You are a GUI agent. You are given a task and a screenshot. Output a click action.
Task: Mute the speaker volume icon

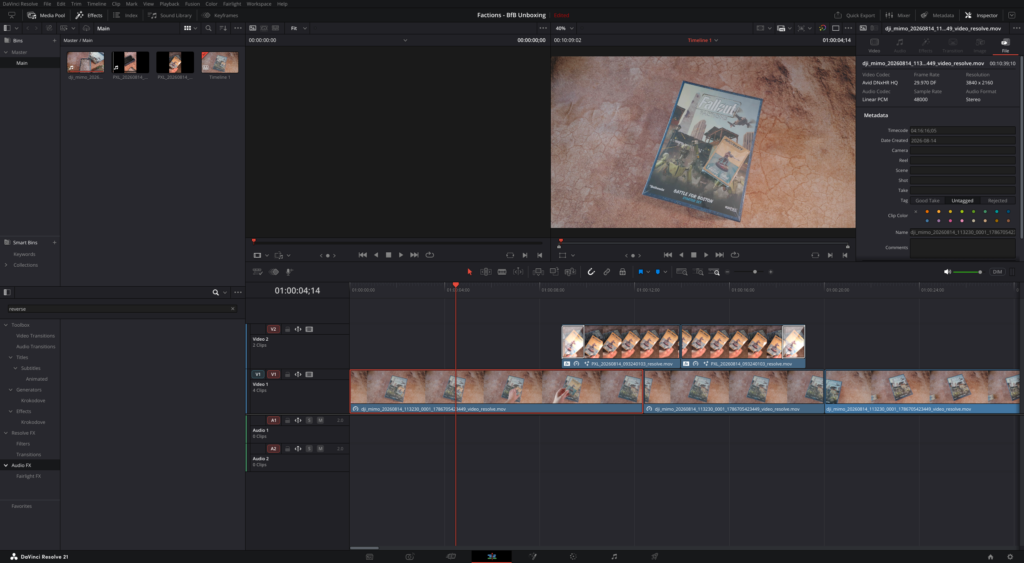point(947,272)
